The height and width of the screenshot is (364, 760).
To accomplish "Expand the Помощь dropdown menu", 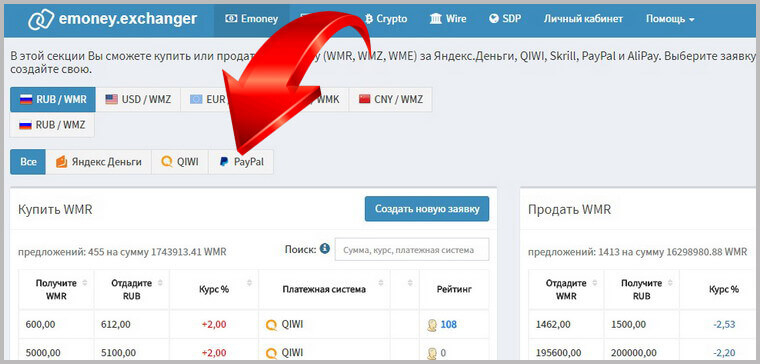I will coord(670,19).
